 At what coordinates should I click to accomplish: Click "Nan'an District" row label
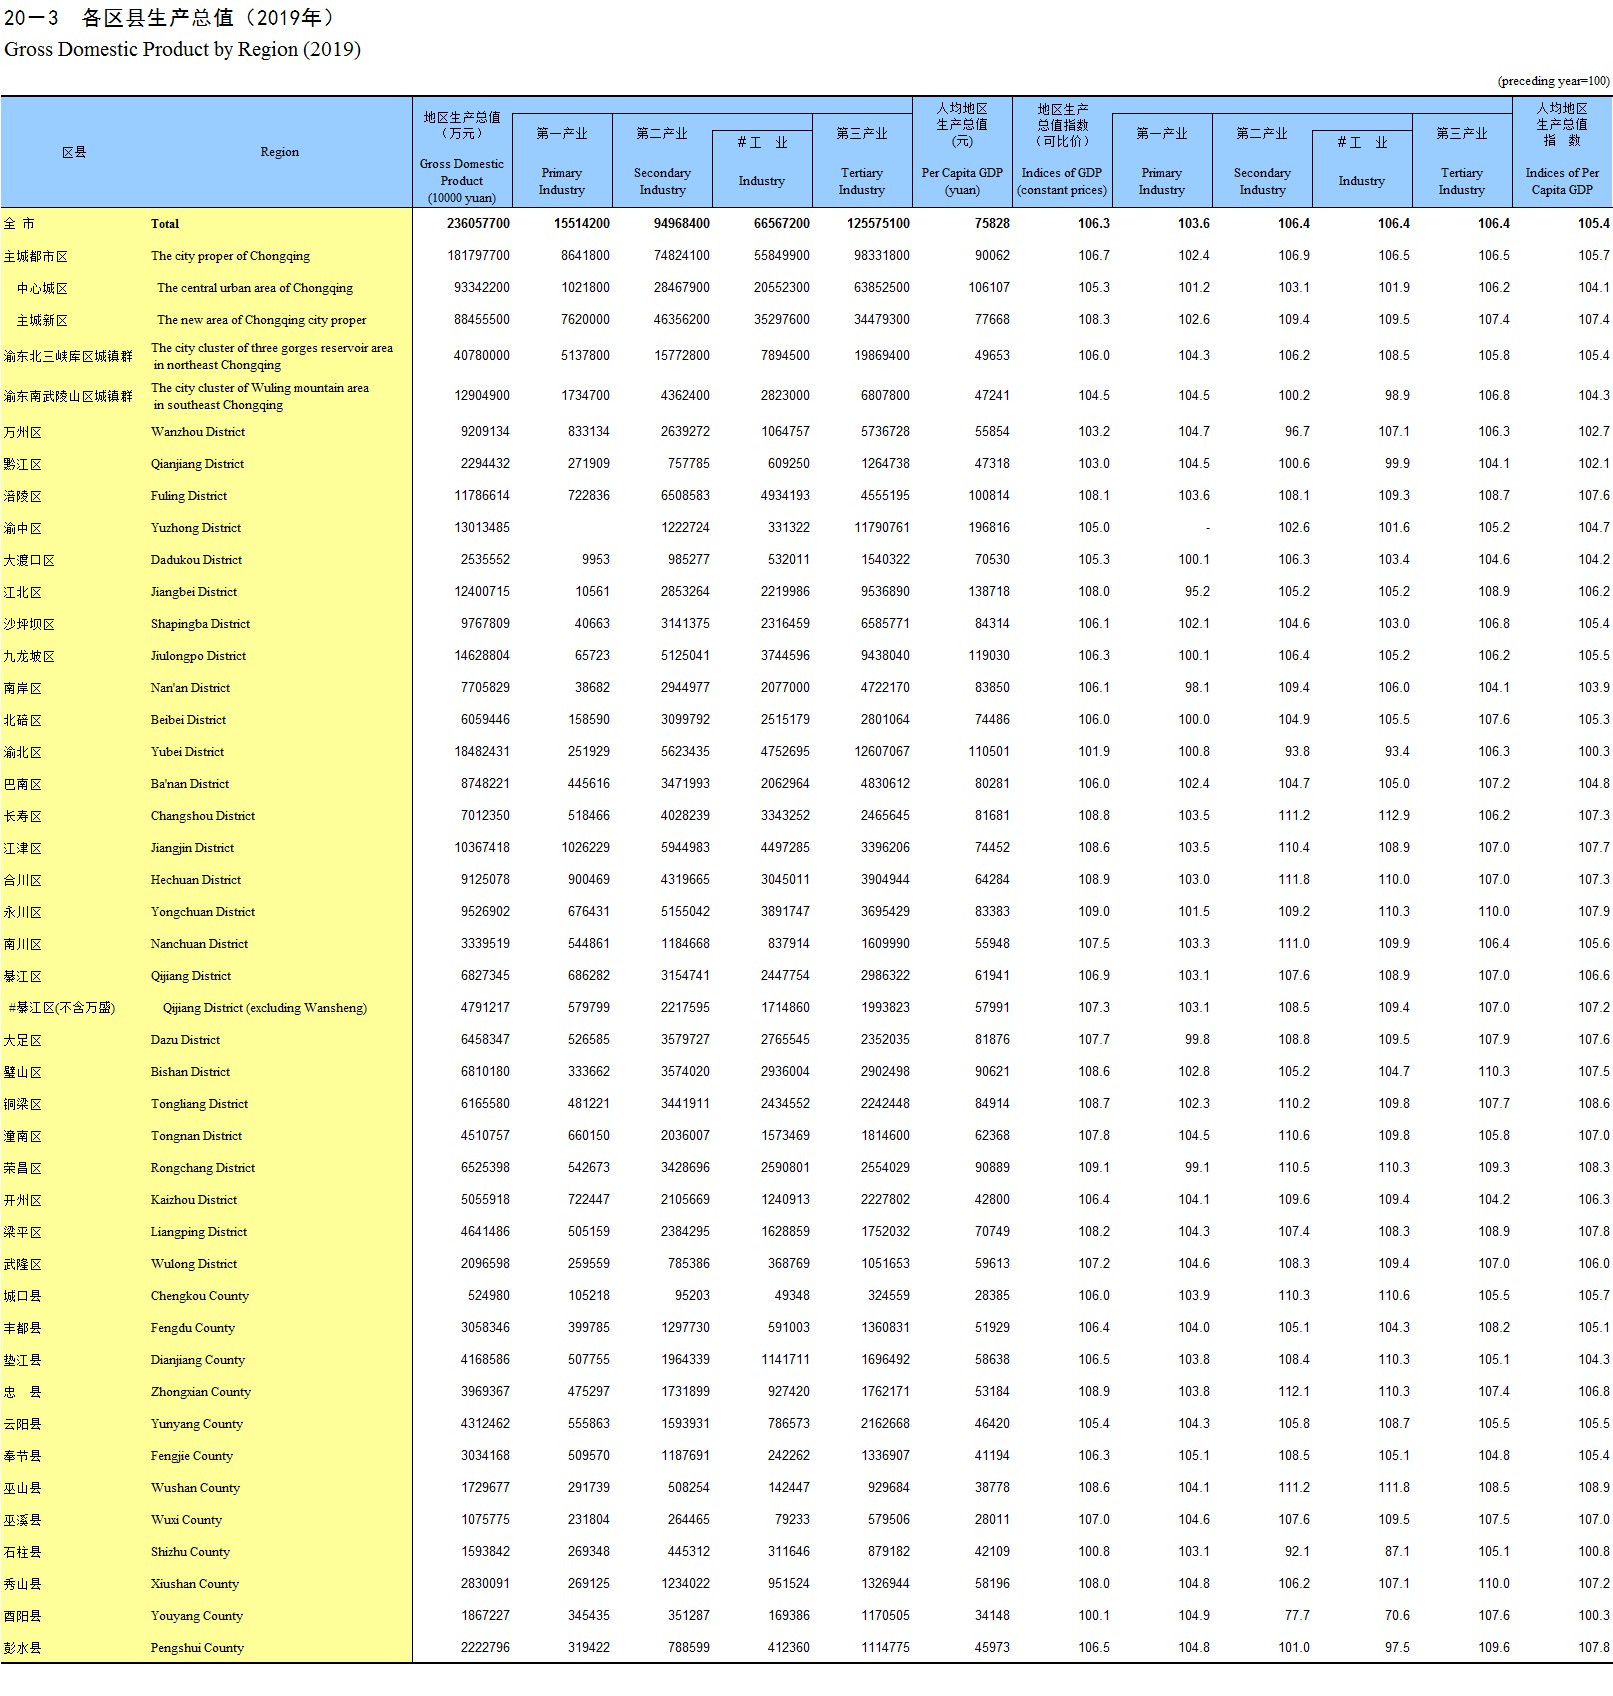tap(190, 688)
